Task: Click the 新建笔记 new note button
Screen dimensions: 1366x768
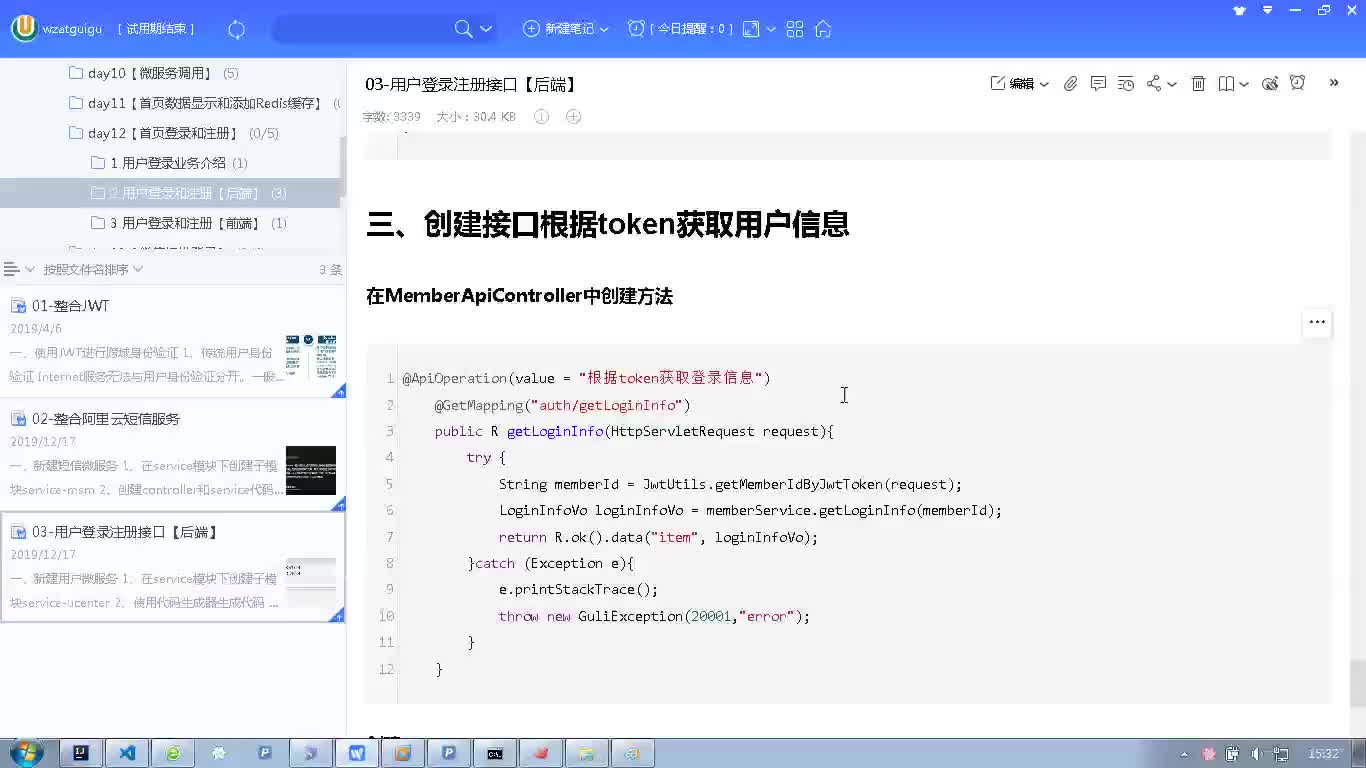Action: (x=559, y=29)
